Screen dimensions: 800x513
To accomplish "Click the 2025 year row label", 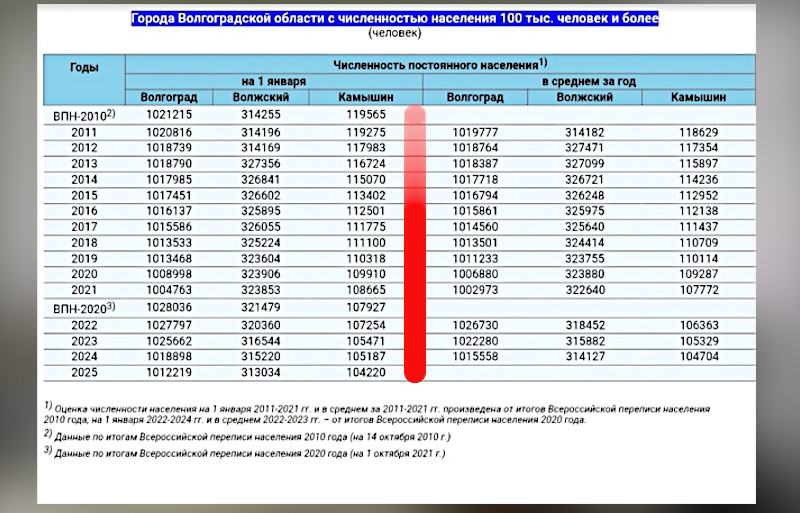I will point(84,372).
